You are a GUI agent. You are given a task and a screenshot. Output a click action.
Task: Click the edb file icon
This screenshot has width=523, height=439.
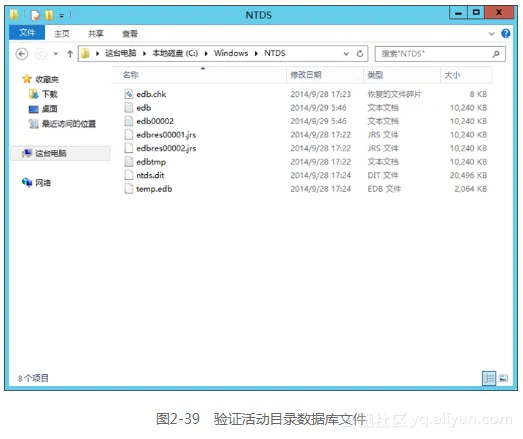tap(129, 107)
